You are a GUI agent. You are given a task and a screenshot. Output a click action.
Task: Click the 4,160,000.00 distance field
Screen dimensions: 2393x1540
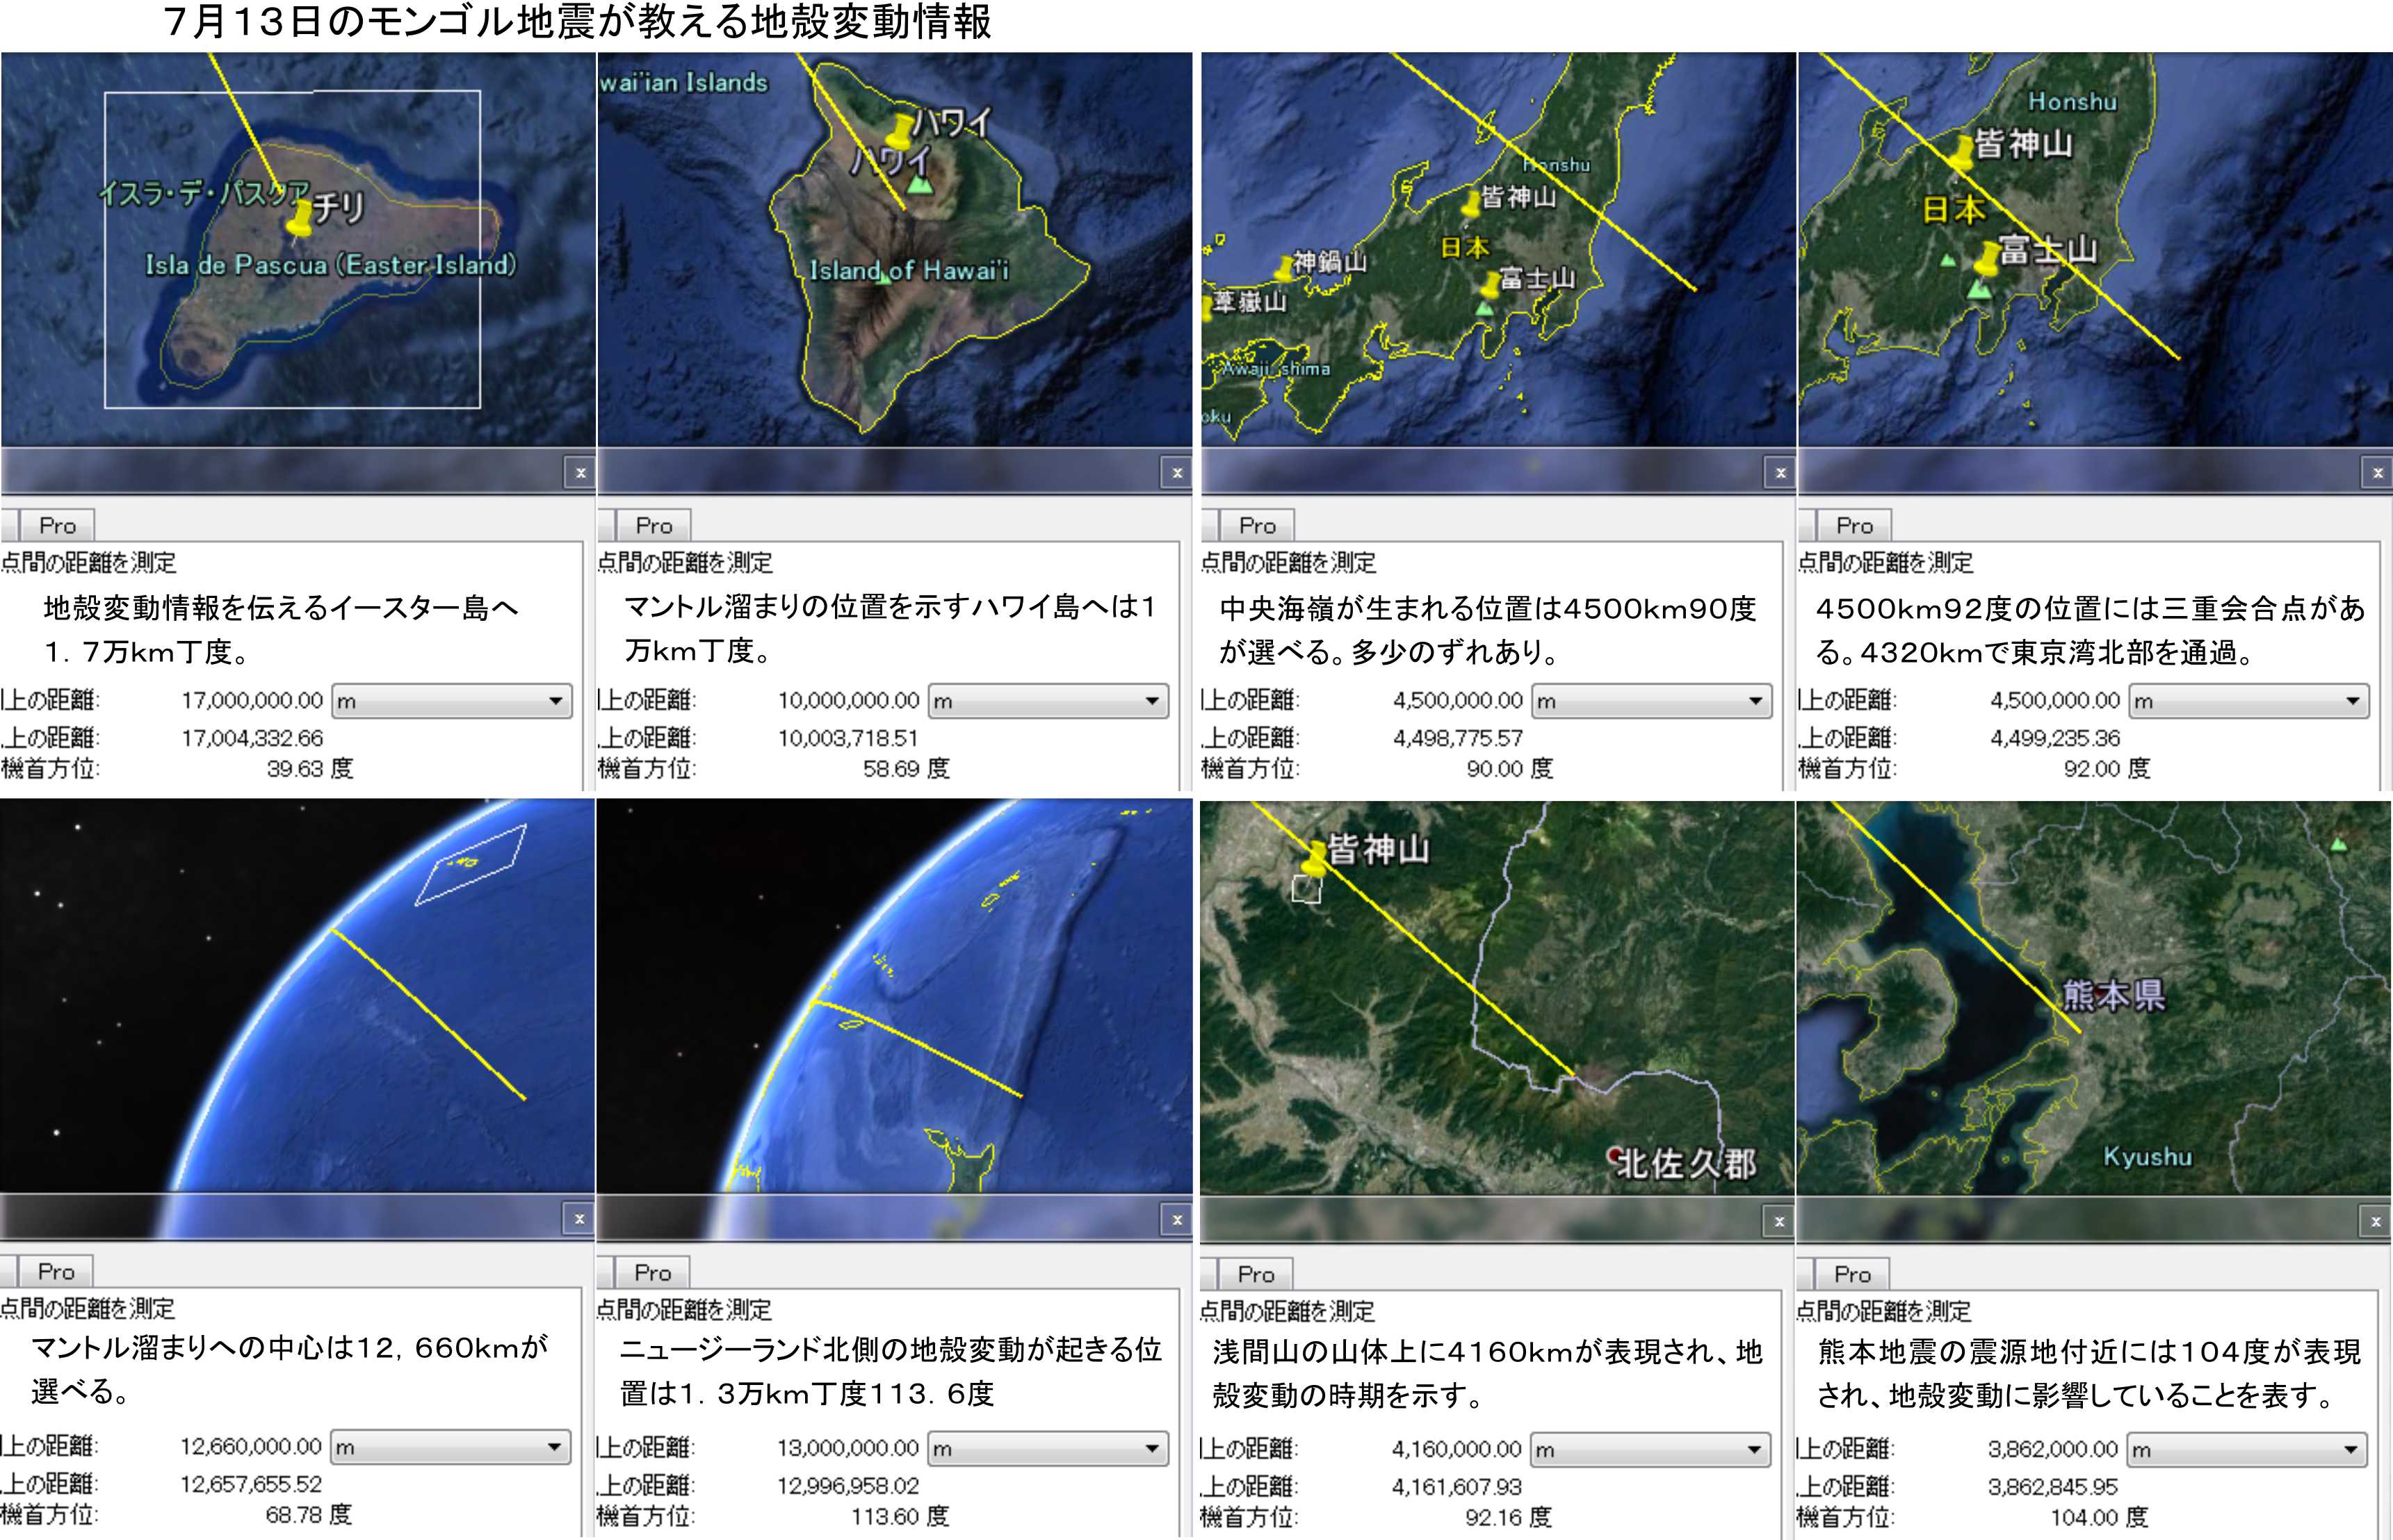click(1456, 1449)
